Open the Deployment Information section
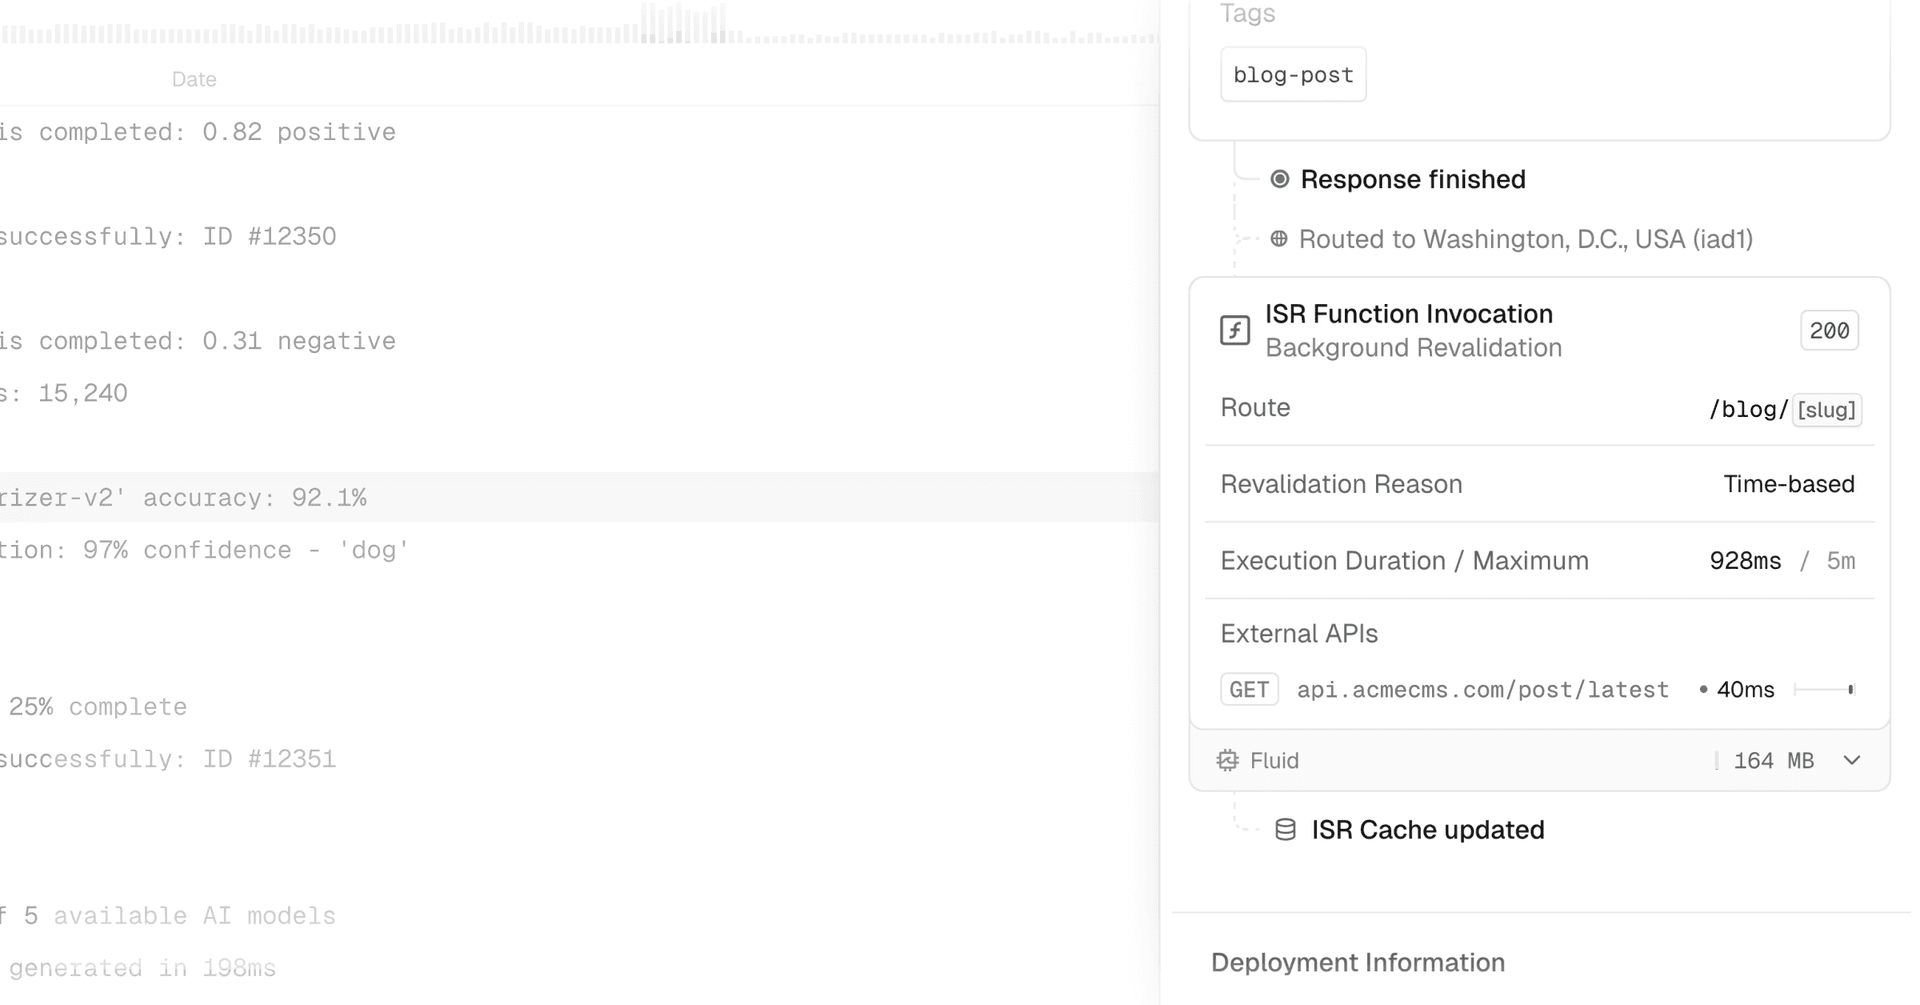Screen dimensions: 1920x1005 (x=1357, y=962)
